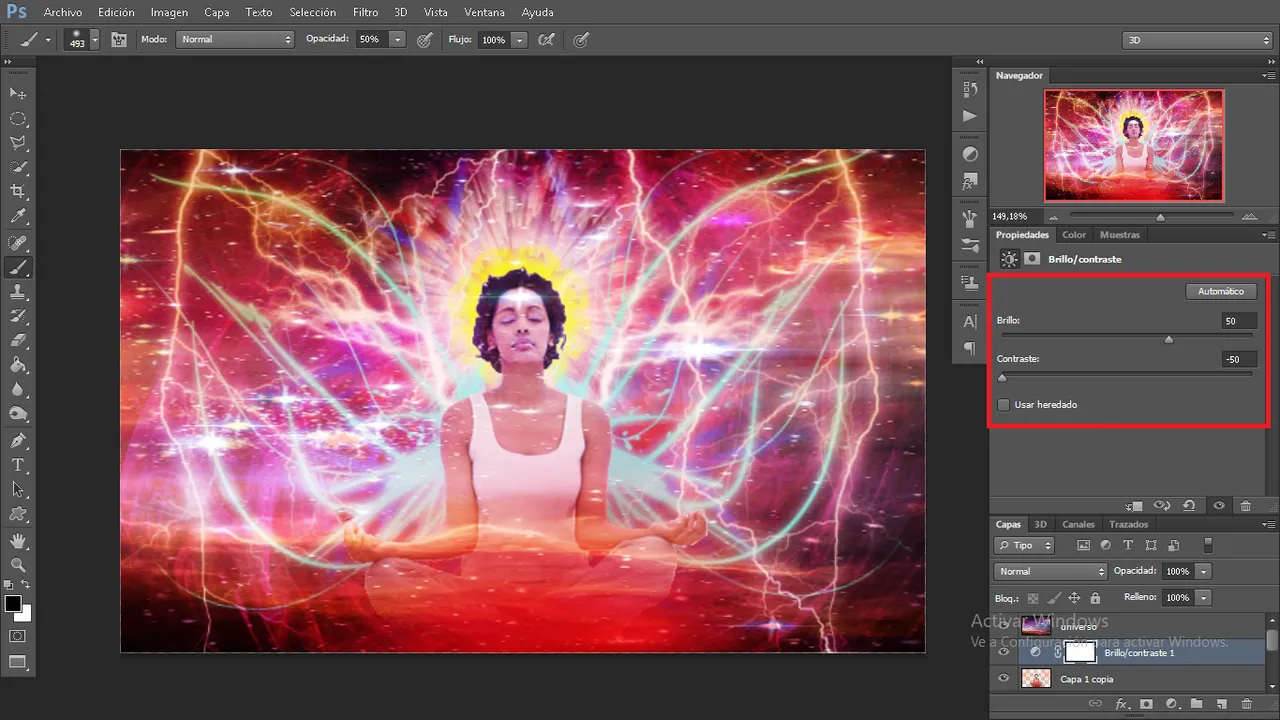
Task: Open the brush Opacidad dropdown arrow
Action: pos(397,40)
